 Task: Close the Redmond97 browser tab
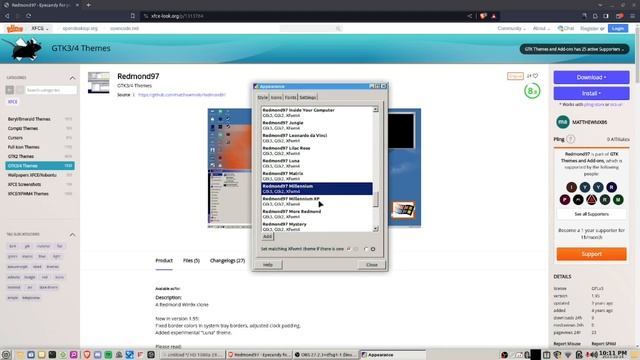(x=77, y=5)
